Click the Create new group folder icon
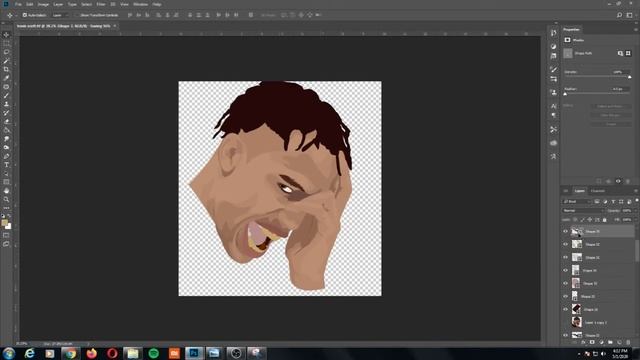This screenshot has height=360, width=640. (x=610, y=342)
